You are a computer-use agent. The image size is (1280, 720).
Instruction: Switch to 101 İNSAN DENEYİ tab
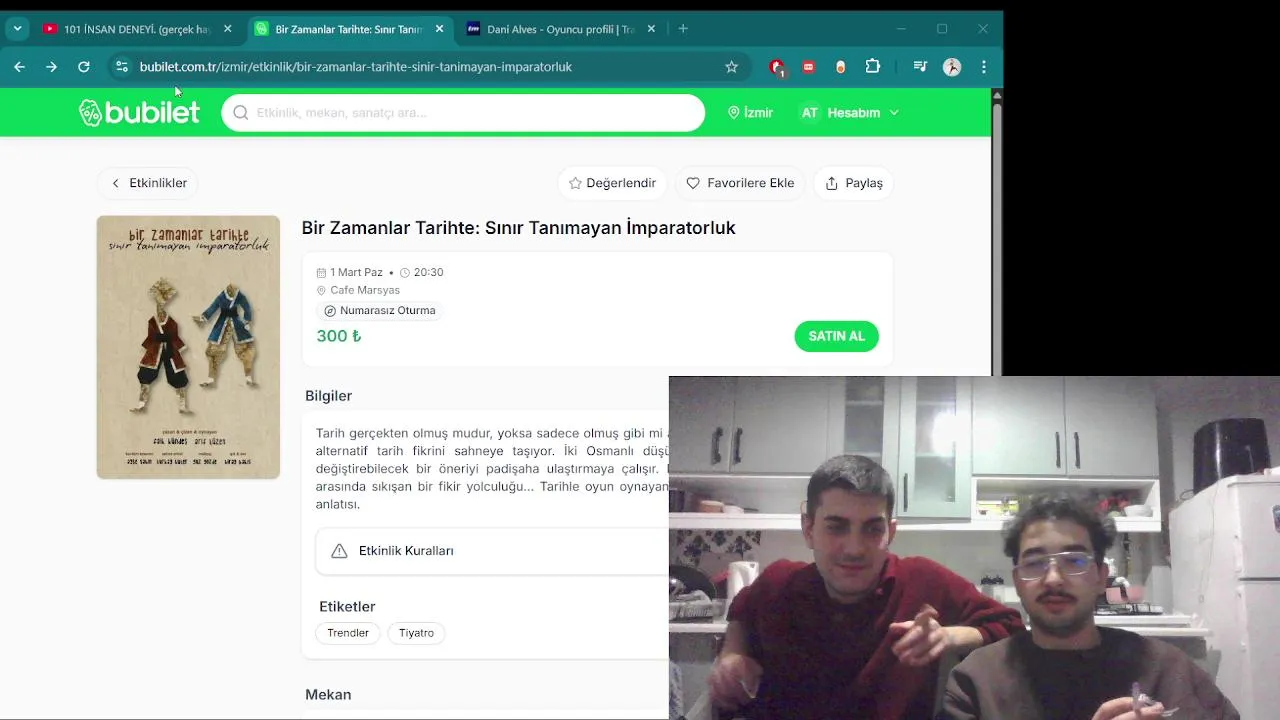coord(136,29)
